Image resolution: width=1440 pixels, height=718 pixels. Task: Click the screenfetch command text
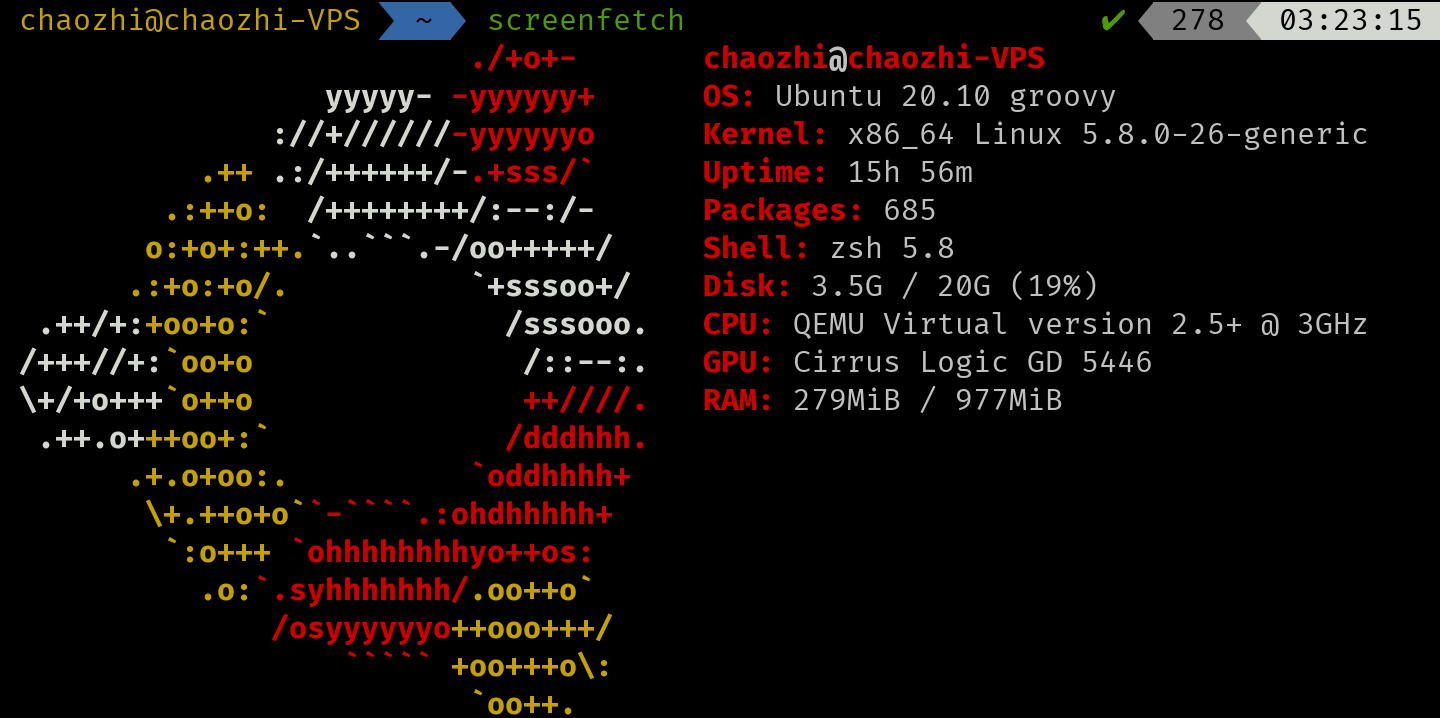pos(586,20)
